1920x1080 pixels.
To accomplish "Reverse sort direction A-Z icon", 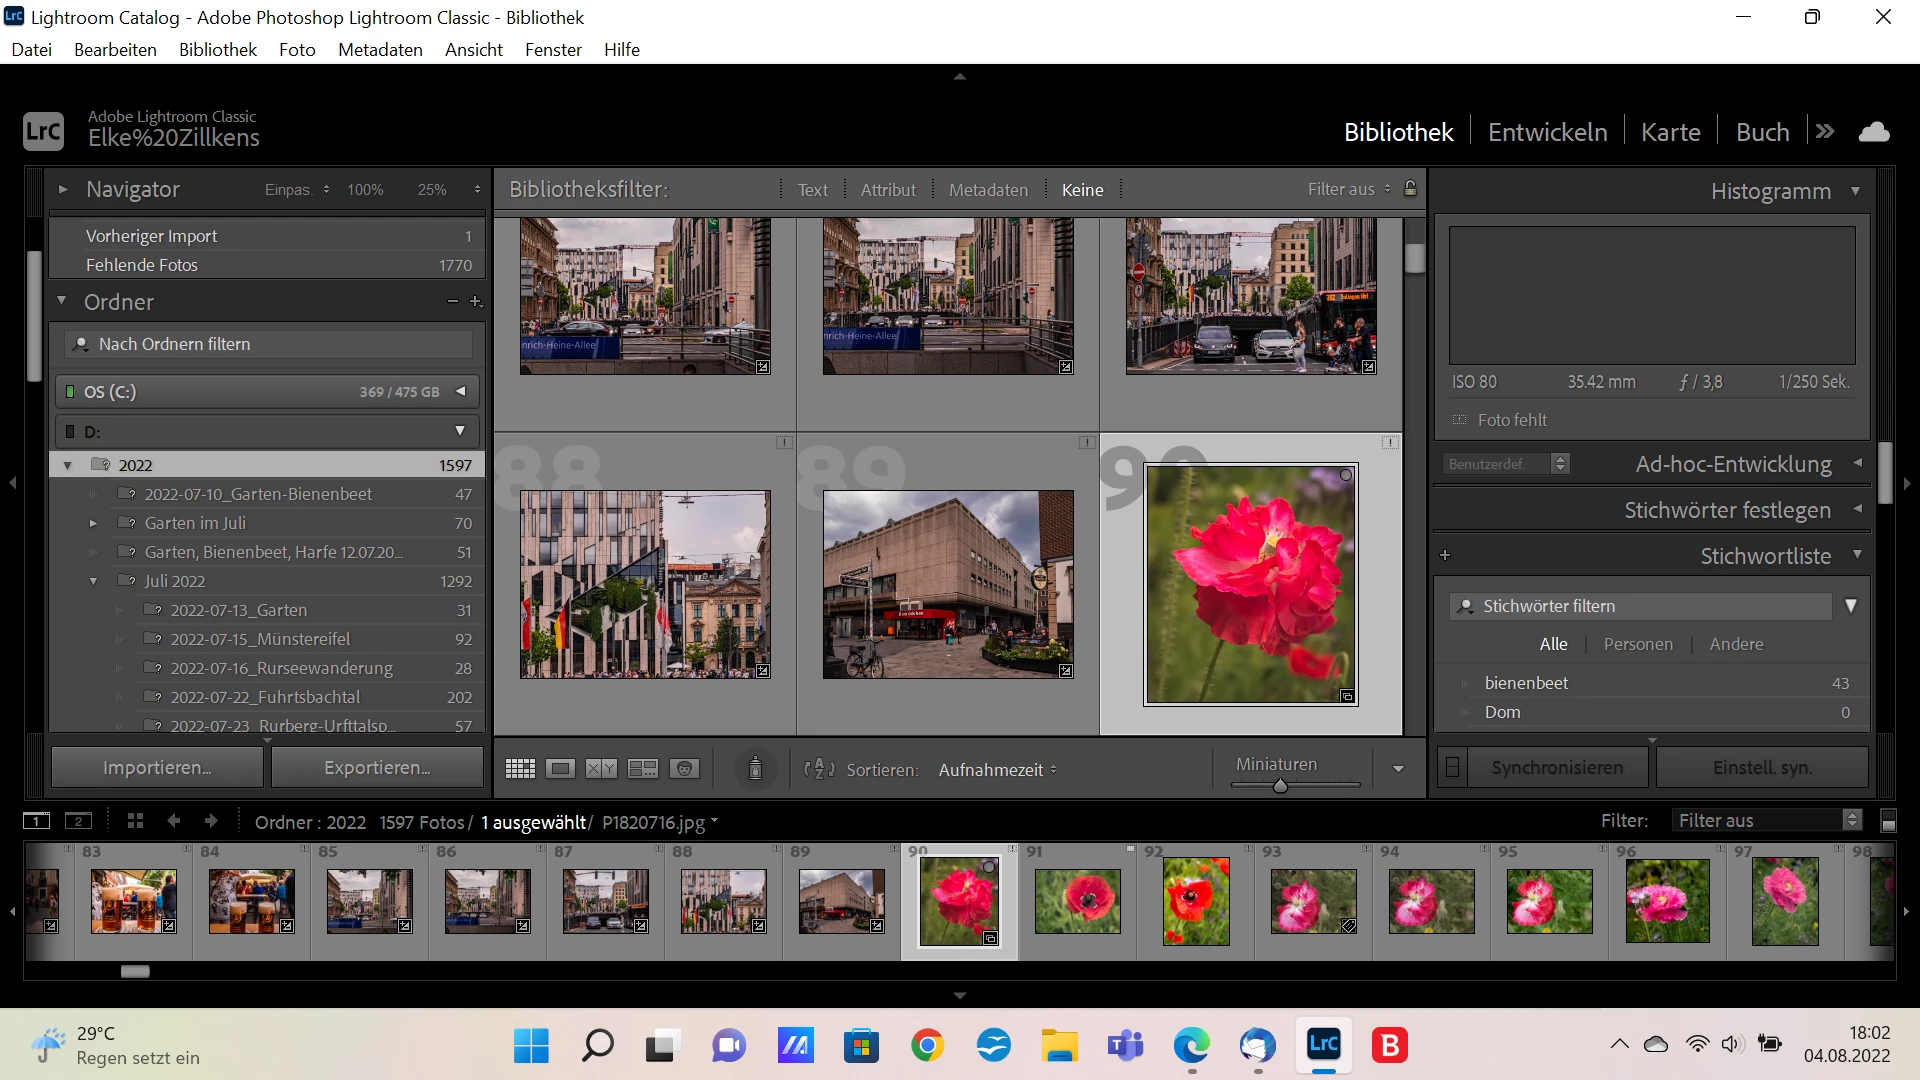I will 819,769.
